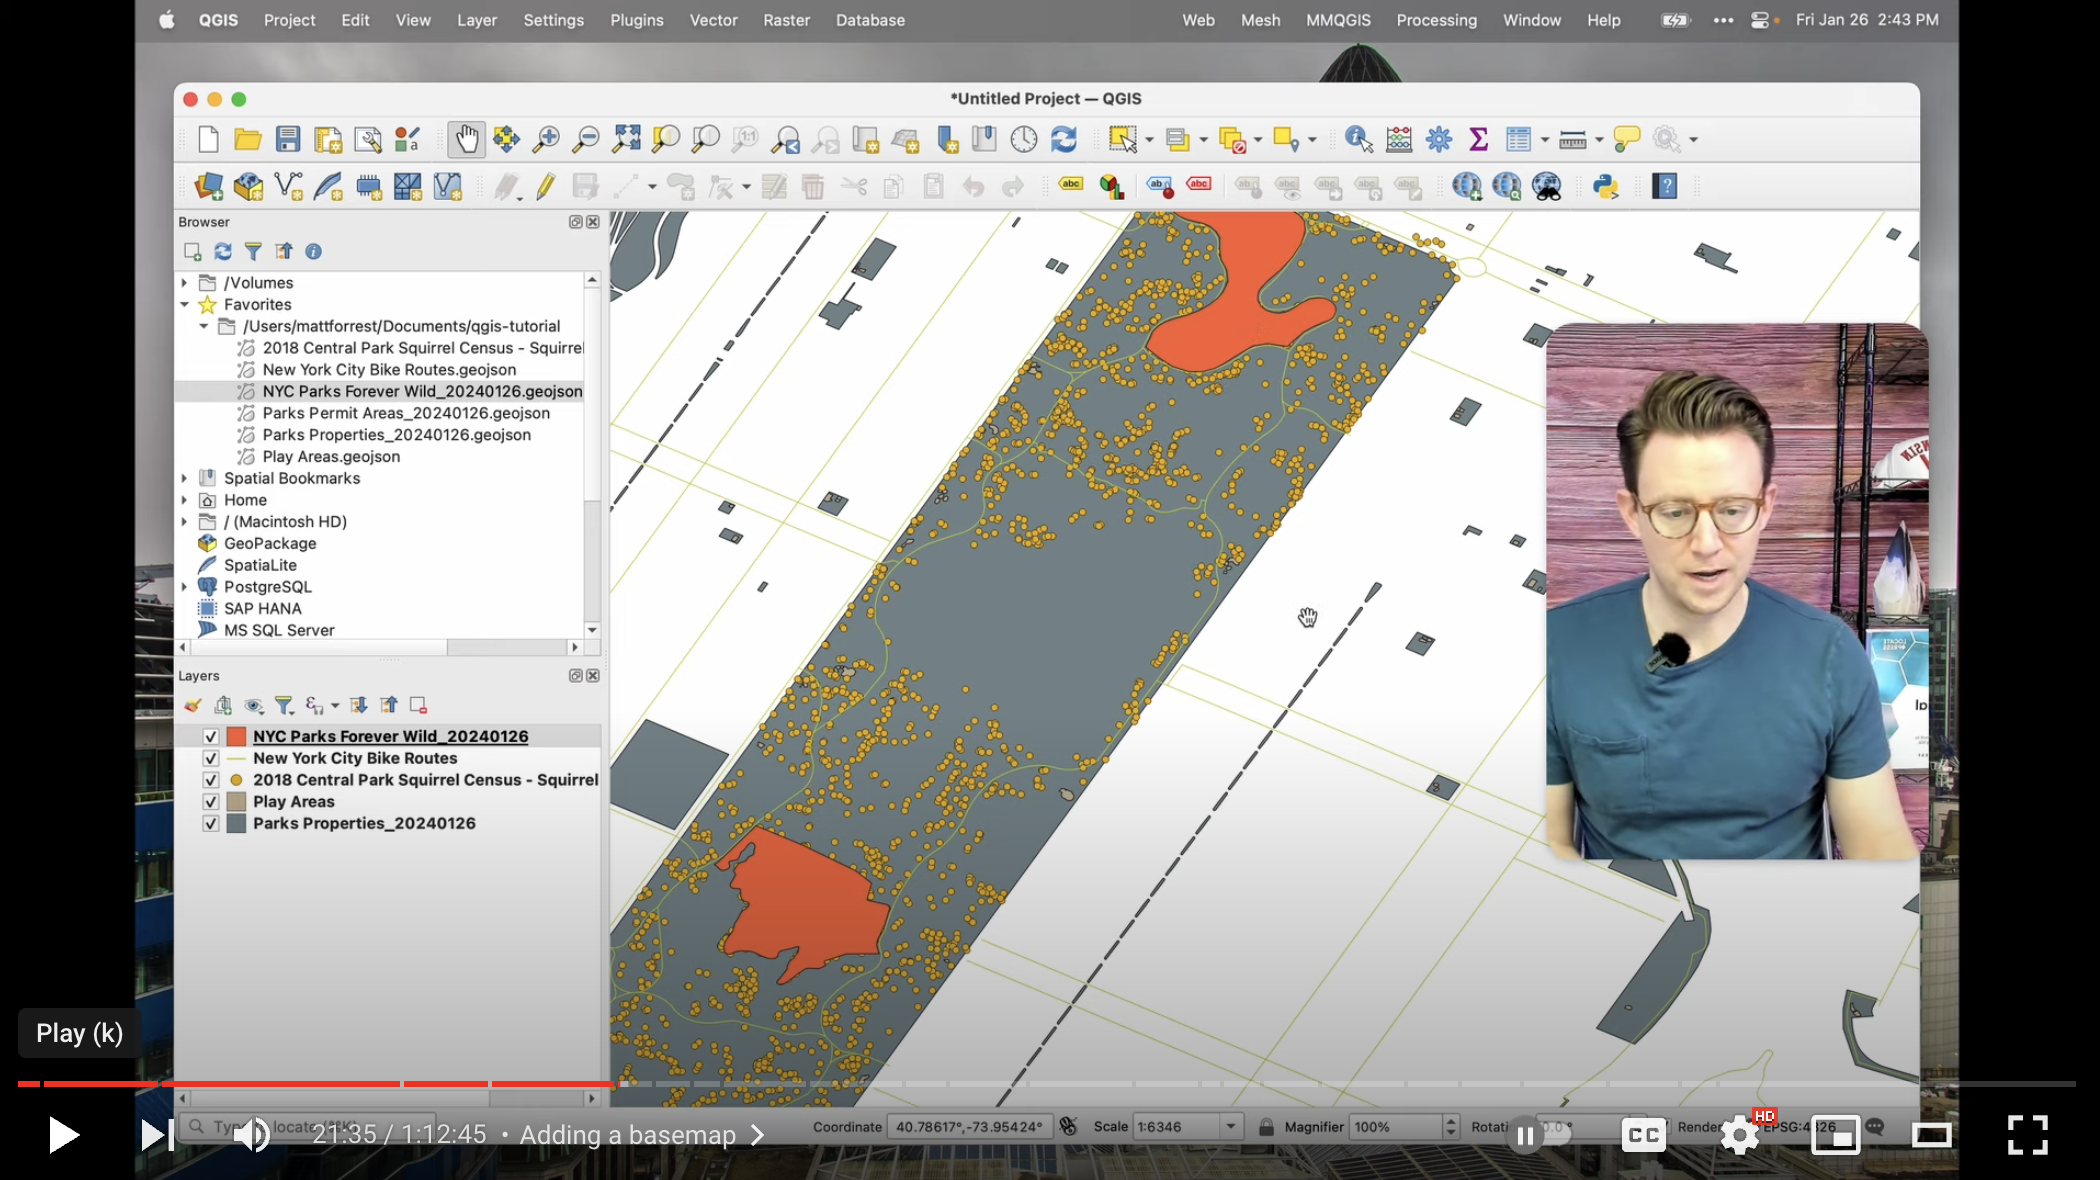Click the New Project icon in QGIS toolbar
The image size is (2100, 1180).
pos(208,139)
